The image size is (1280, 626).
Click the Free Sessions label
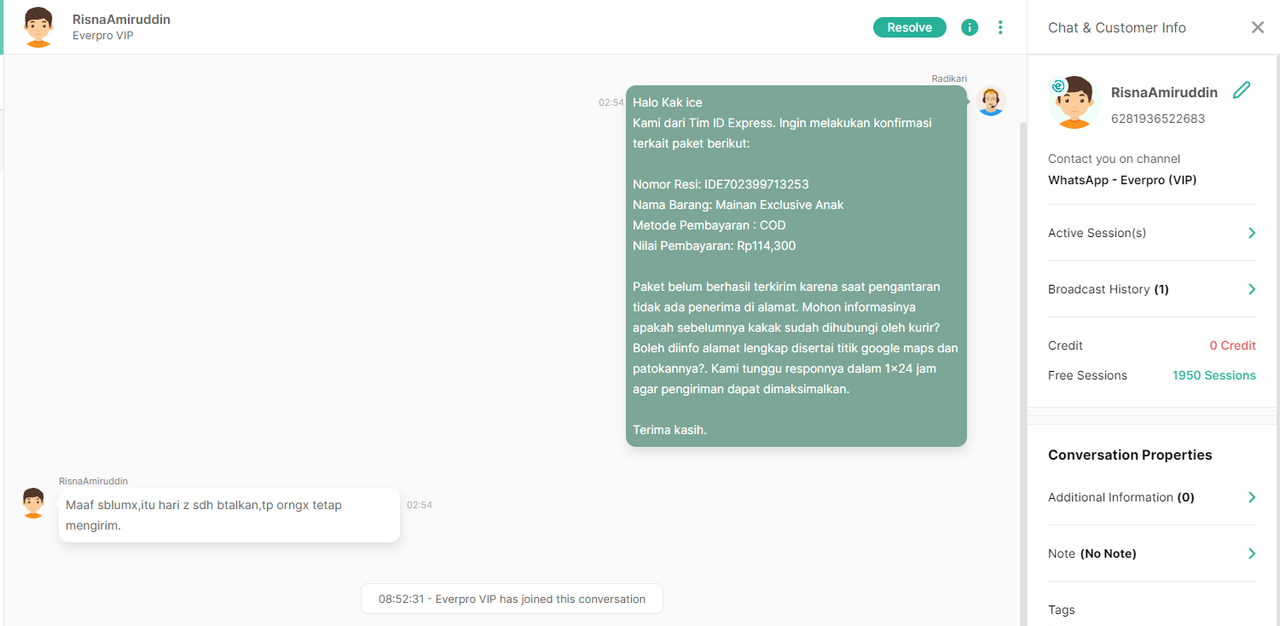(x=1087, y=375)
